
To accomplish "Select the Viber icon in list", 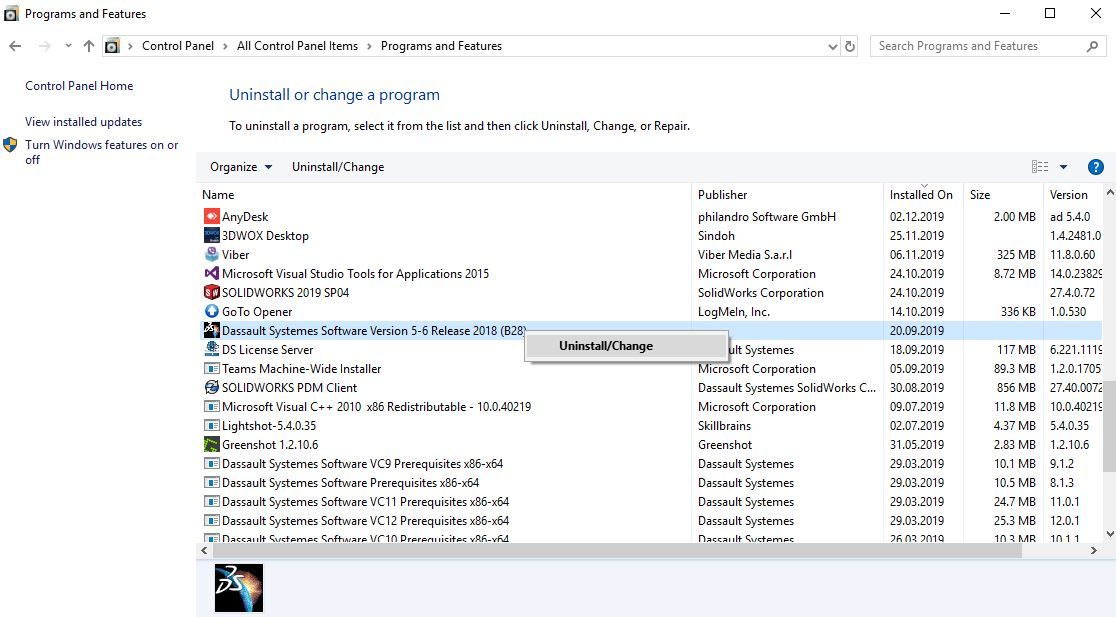I will click(211, 255).
